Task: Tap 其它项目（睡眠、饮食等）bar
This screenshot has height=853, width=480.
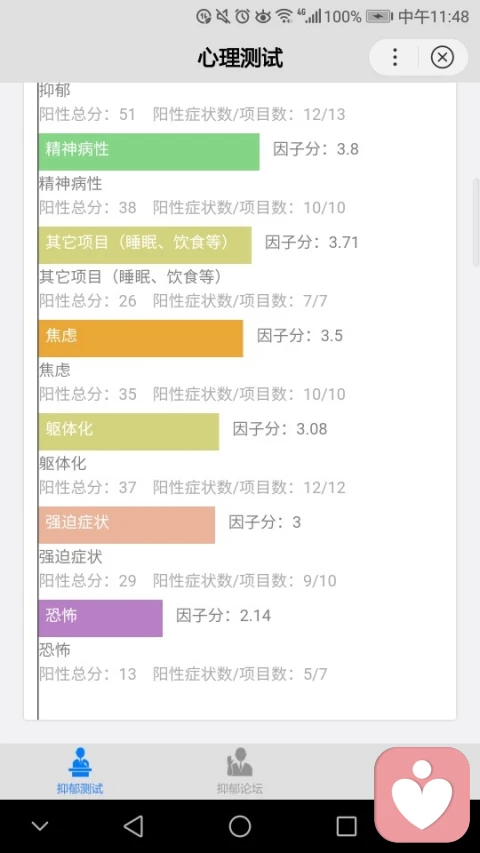Action: 145,245
